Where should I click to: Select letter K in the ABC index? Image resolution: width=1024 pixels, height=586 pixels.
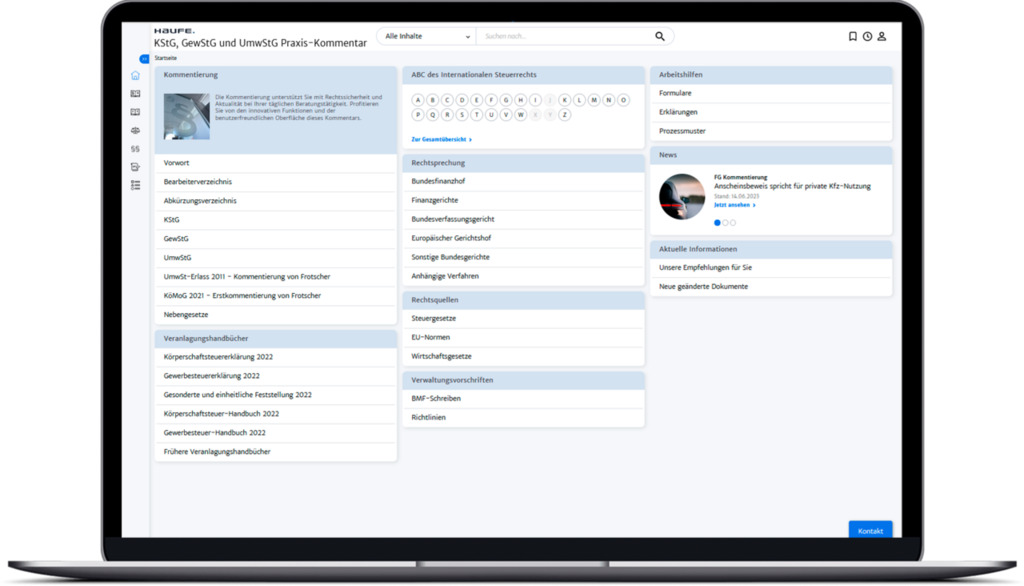tap(564, 100)
